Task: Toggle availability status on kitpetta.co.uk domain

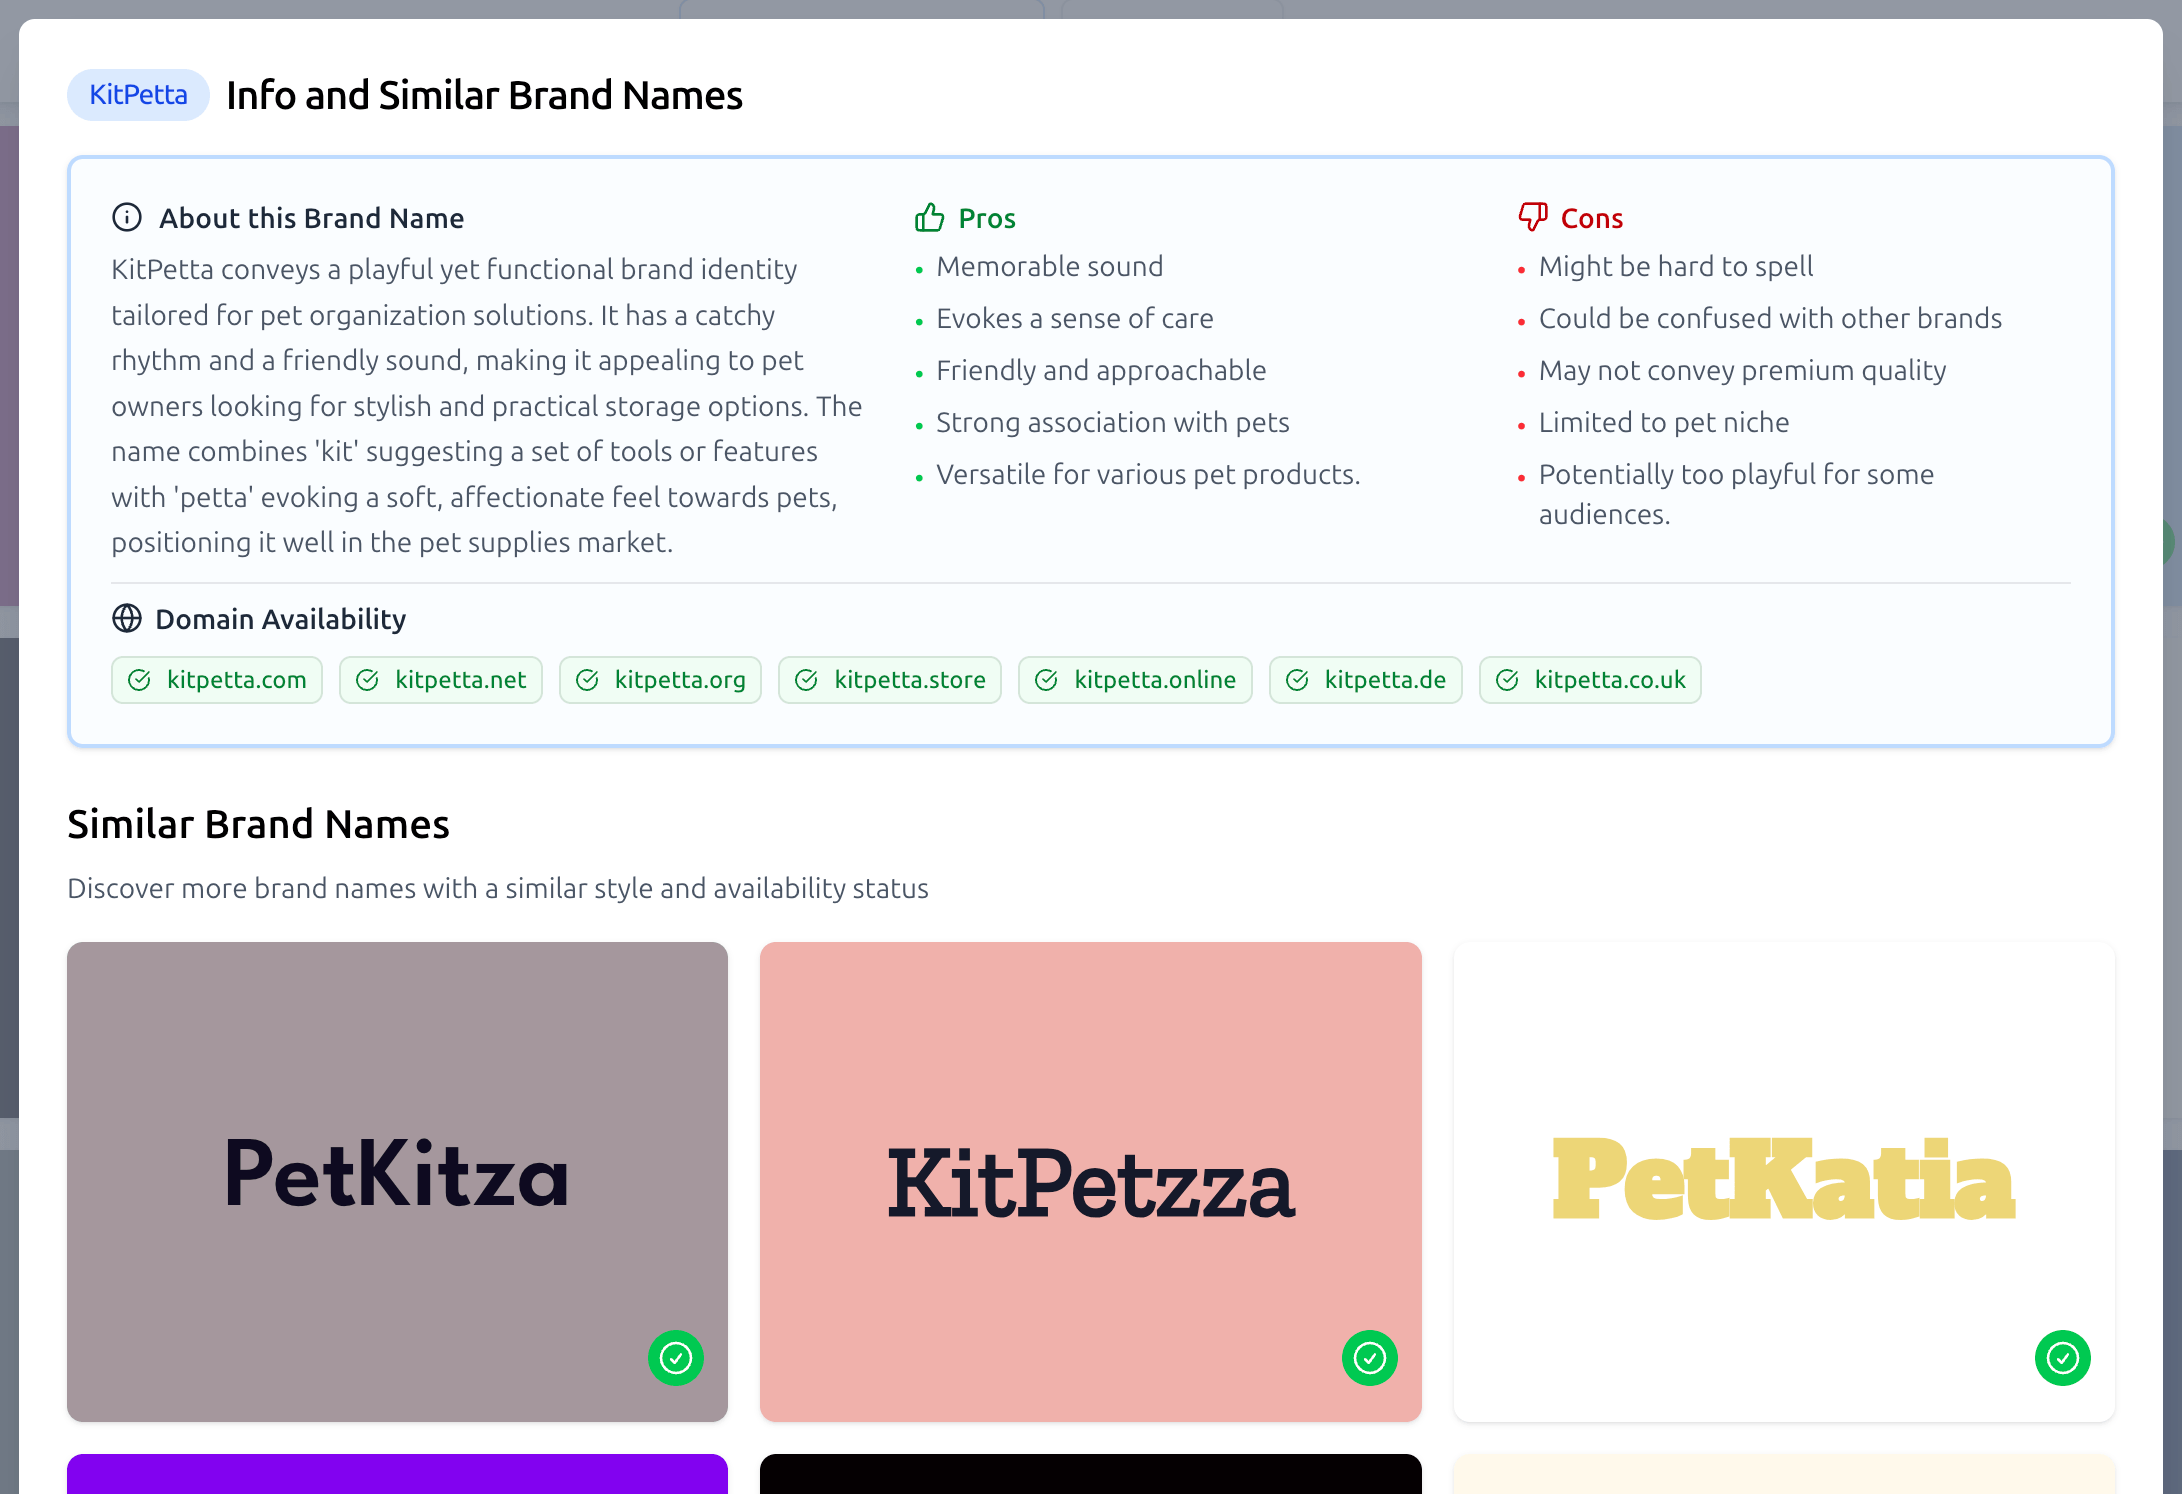Action: pos(1590,680)
